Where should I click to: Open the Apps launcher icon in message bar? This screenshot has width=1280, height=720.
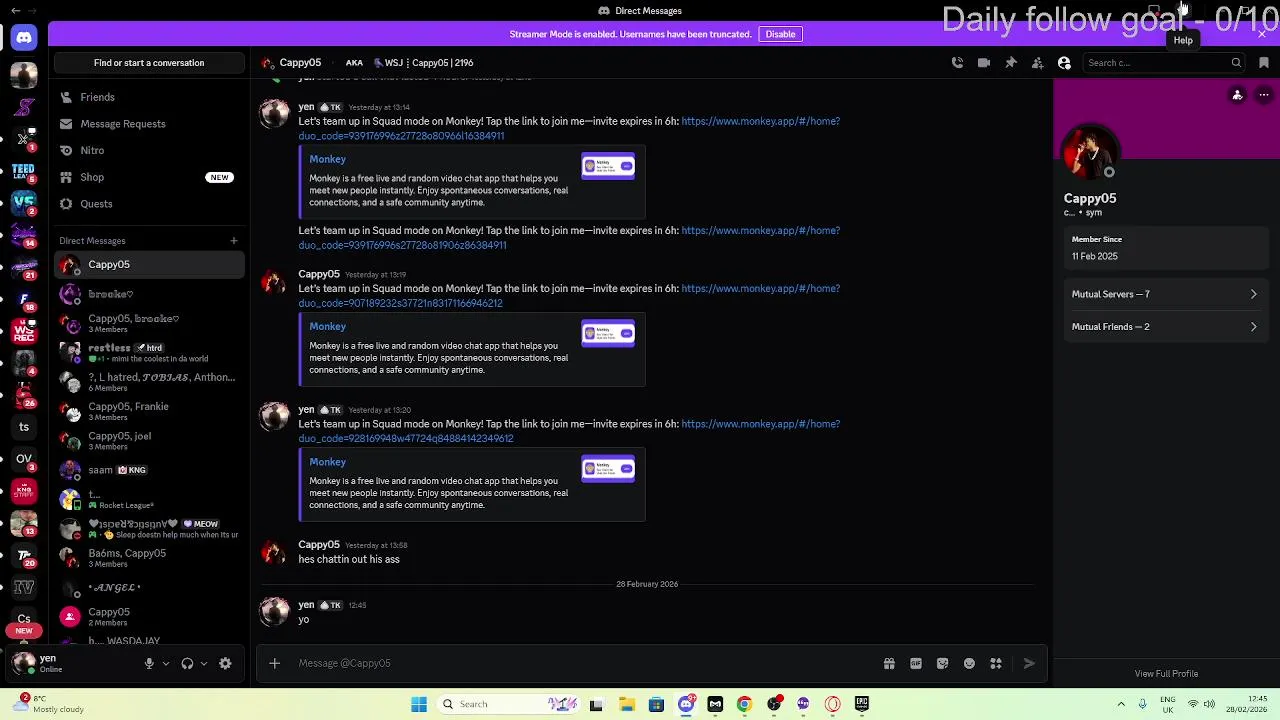996,663
